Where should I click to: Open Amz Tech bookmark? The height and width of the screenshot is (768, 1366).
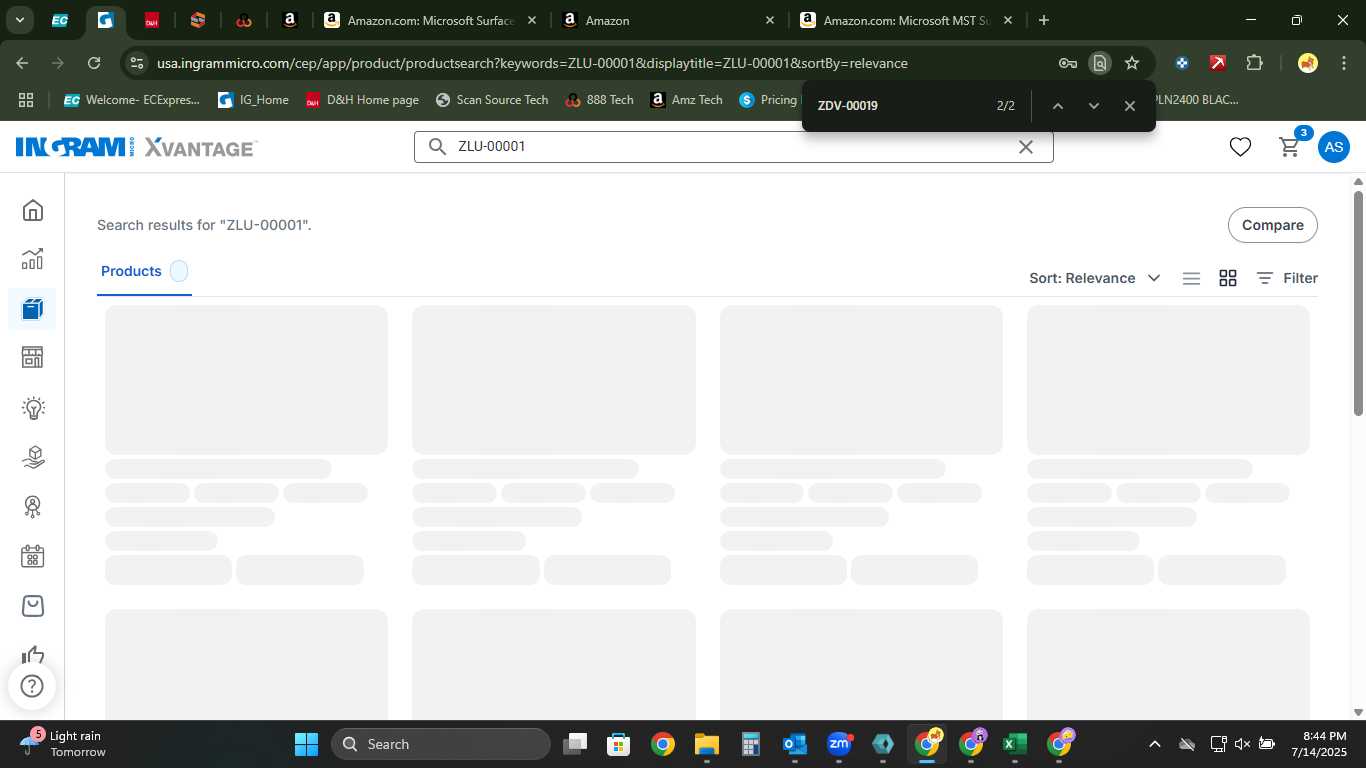[686, 100]
